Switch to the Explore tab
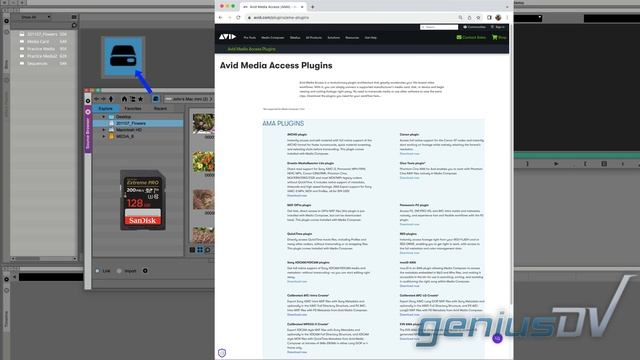Image resolution: width=640 pixels, height=360 pixels. pyautogui.click(x=105, y=108)
